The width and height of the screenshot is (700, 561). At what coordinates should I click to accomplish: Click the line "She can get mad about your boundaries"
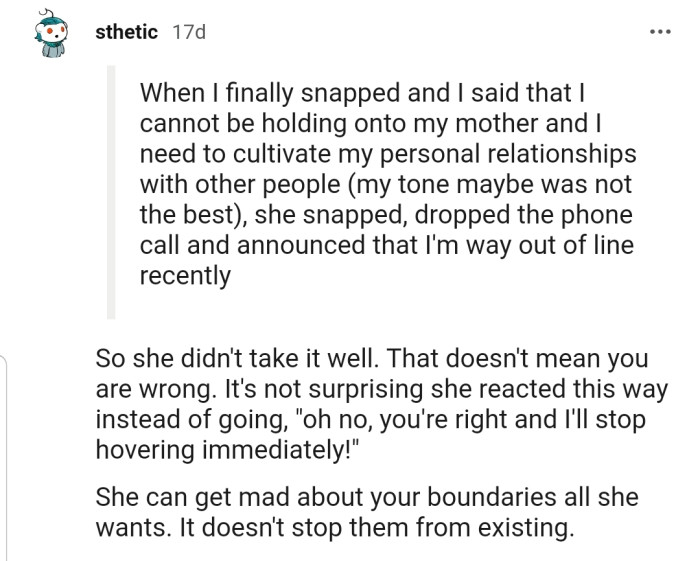click(366, 497)
